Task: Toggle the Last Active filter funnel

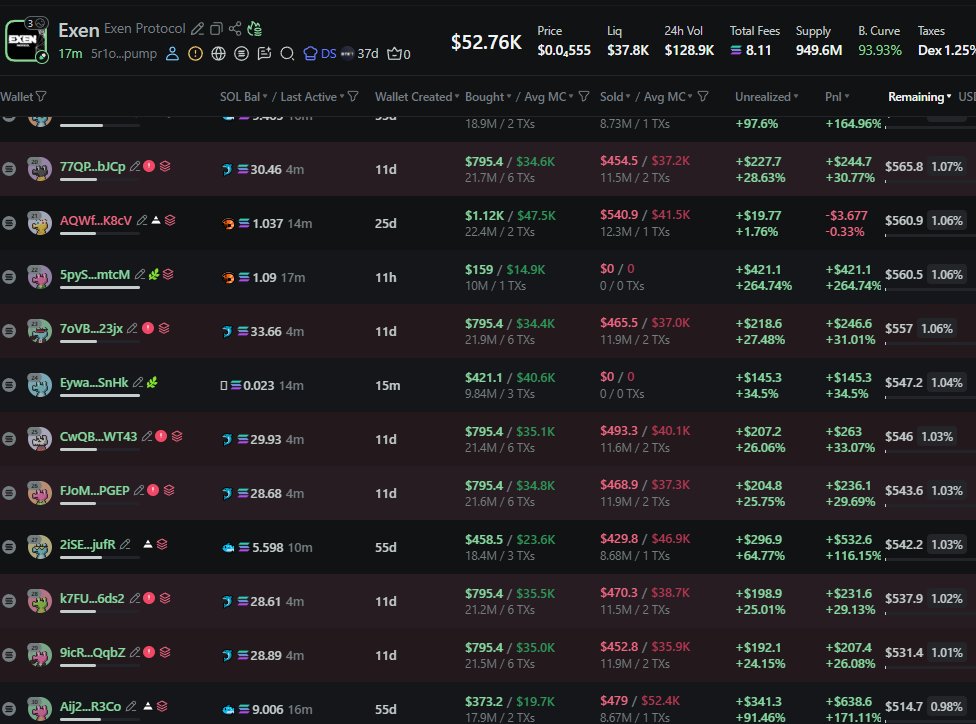Action: 353,97
